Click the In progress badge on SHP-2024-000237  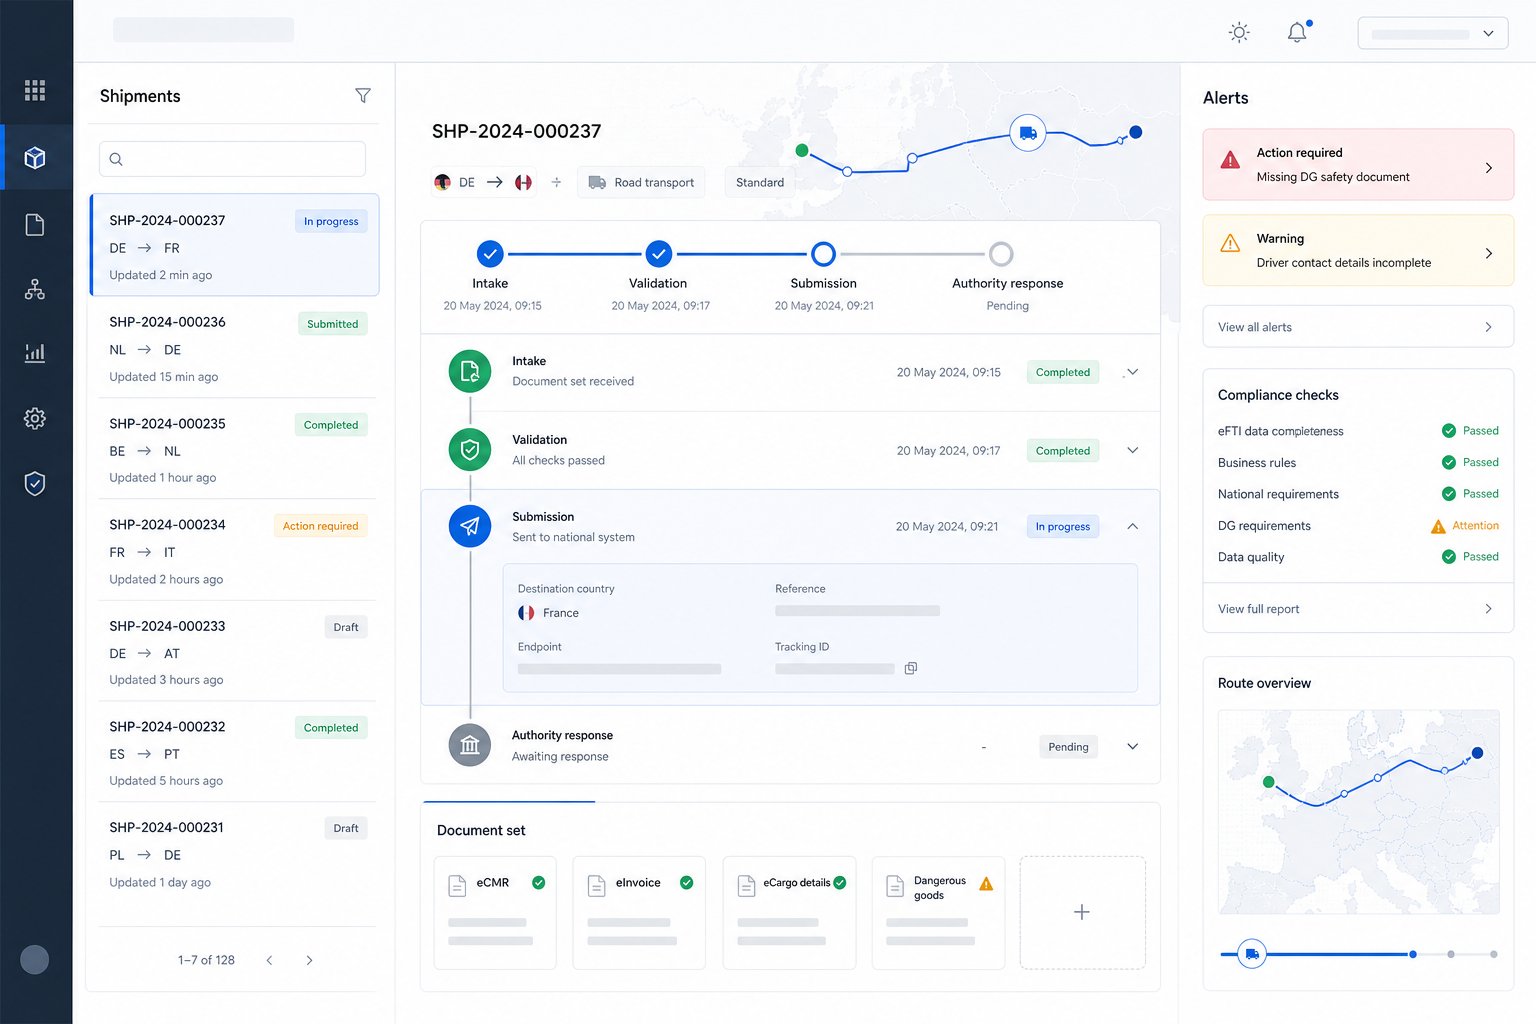(331, 221)
